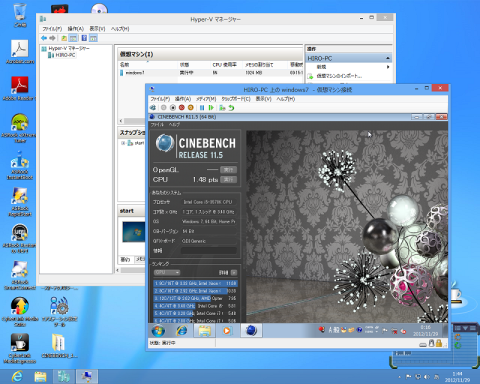Open 操作(A) menu in VM connection window

[x=183, y=99]
